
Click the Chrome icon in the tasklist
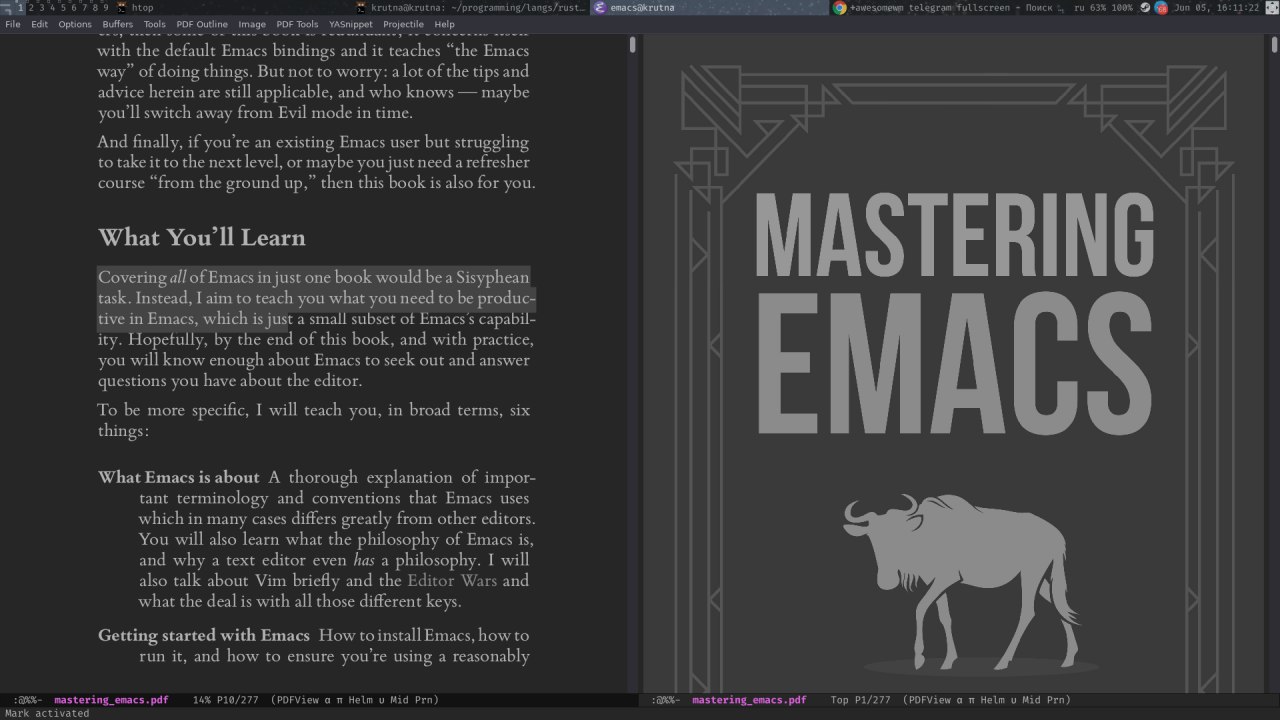[x=840, y=7]
